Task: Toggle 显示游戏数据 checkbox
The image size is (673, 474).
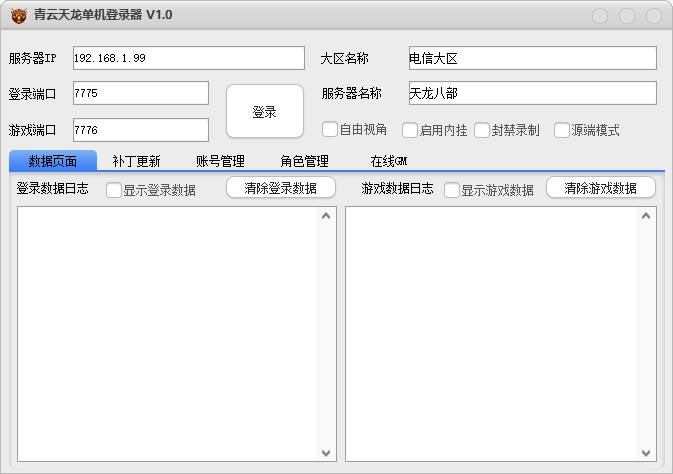Action: tap(452, 190)
